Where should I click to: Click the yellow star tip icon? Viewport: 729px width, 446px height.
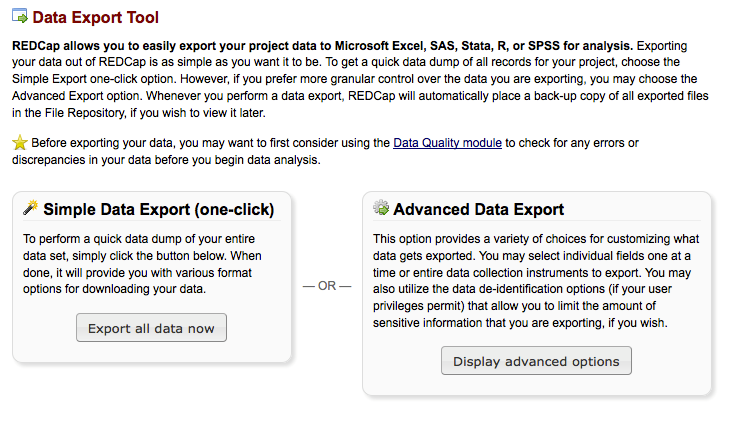click(20, 143)
